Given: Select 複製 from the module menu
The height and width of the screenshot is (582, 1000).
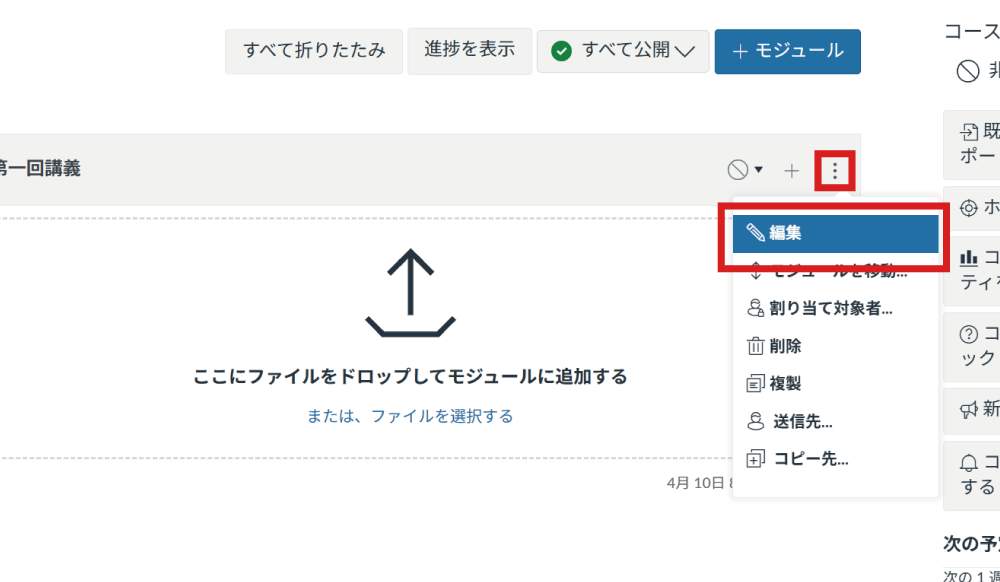Looking at the screenshot, I should (x=785, y=384).
